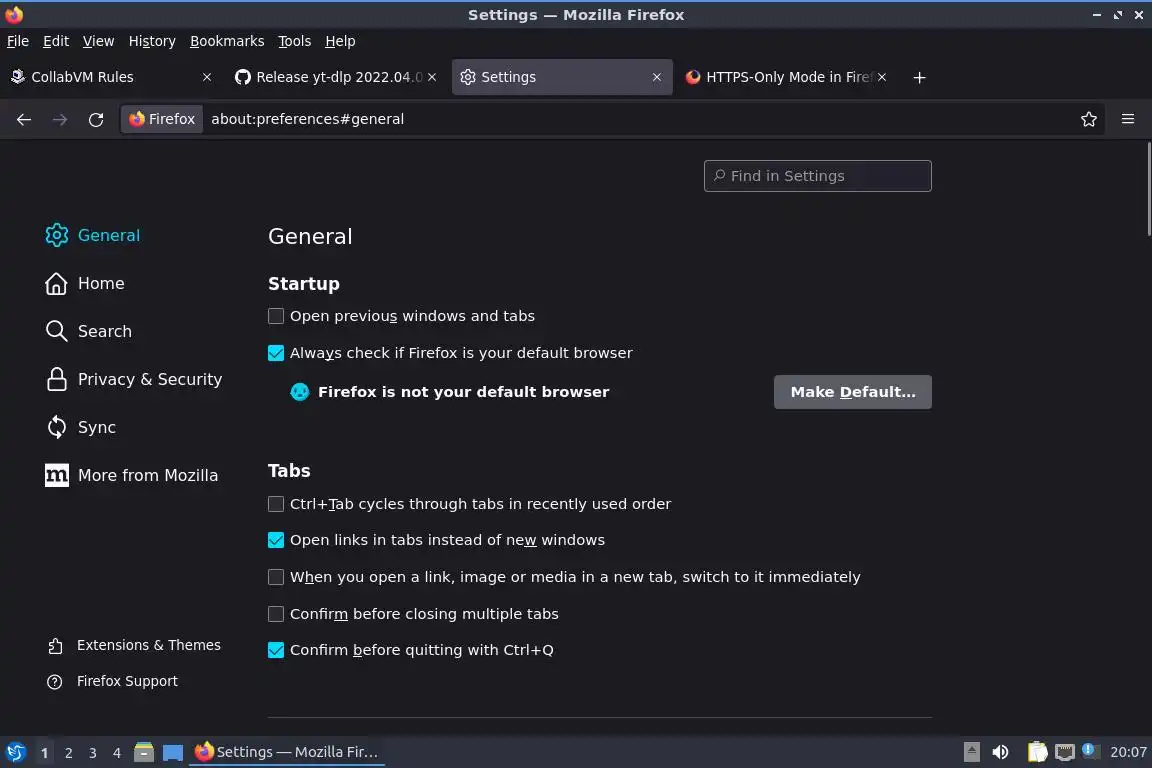
Task: Click the 20:07 clock in taskbar
Action: (1128, 752)
